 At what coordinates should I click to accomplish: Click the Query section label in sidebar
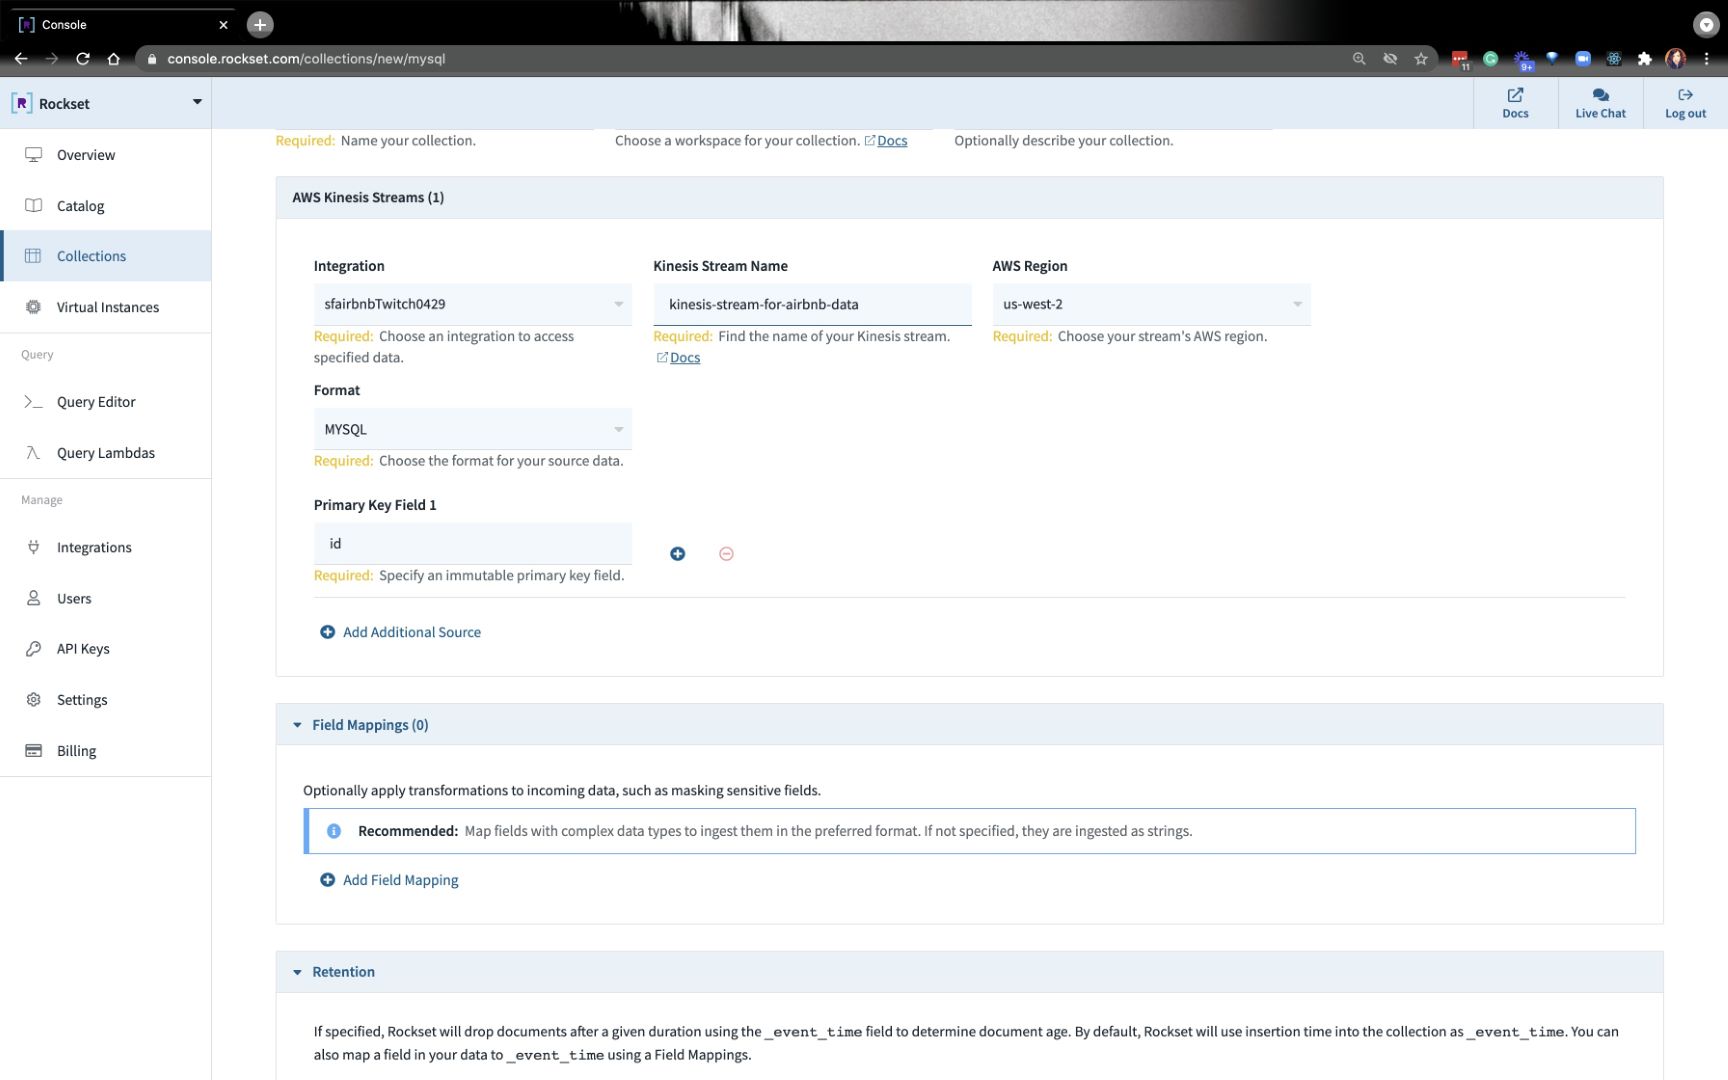click(37, 355)
